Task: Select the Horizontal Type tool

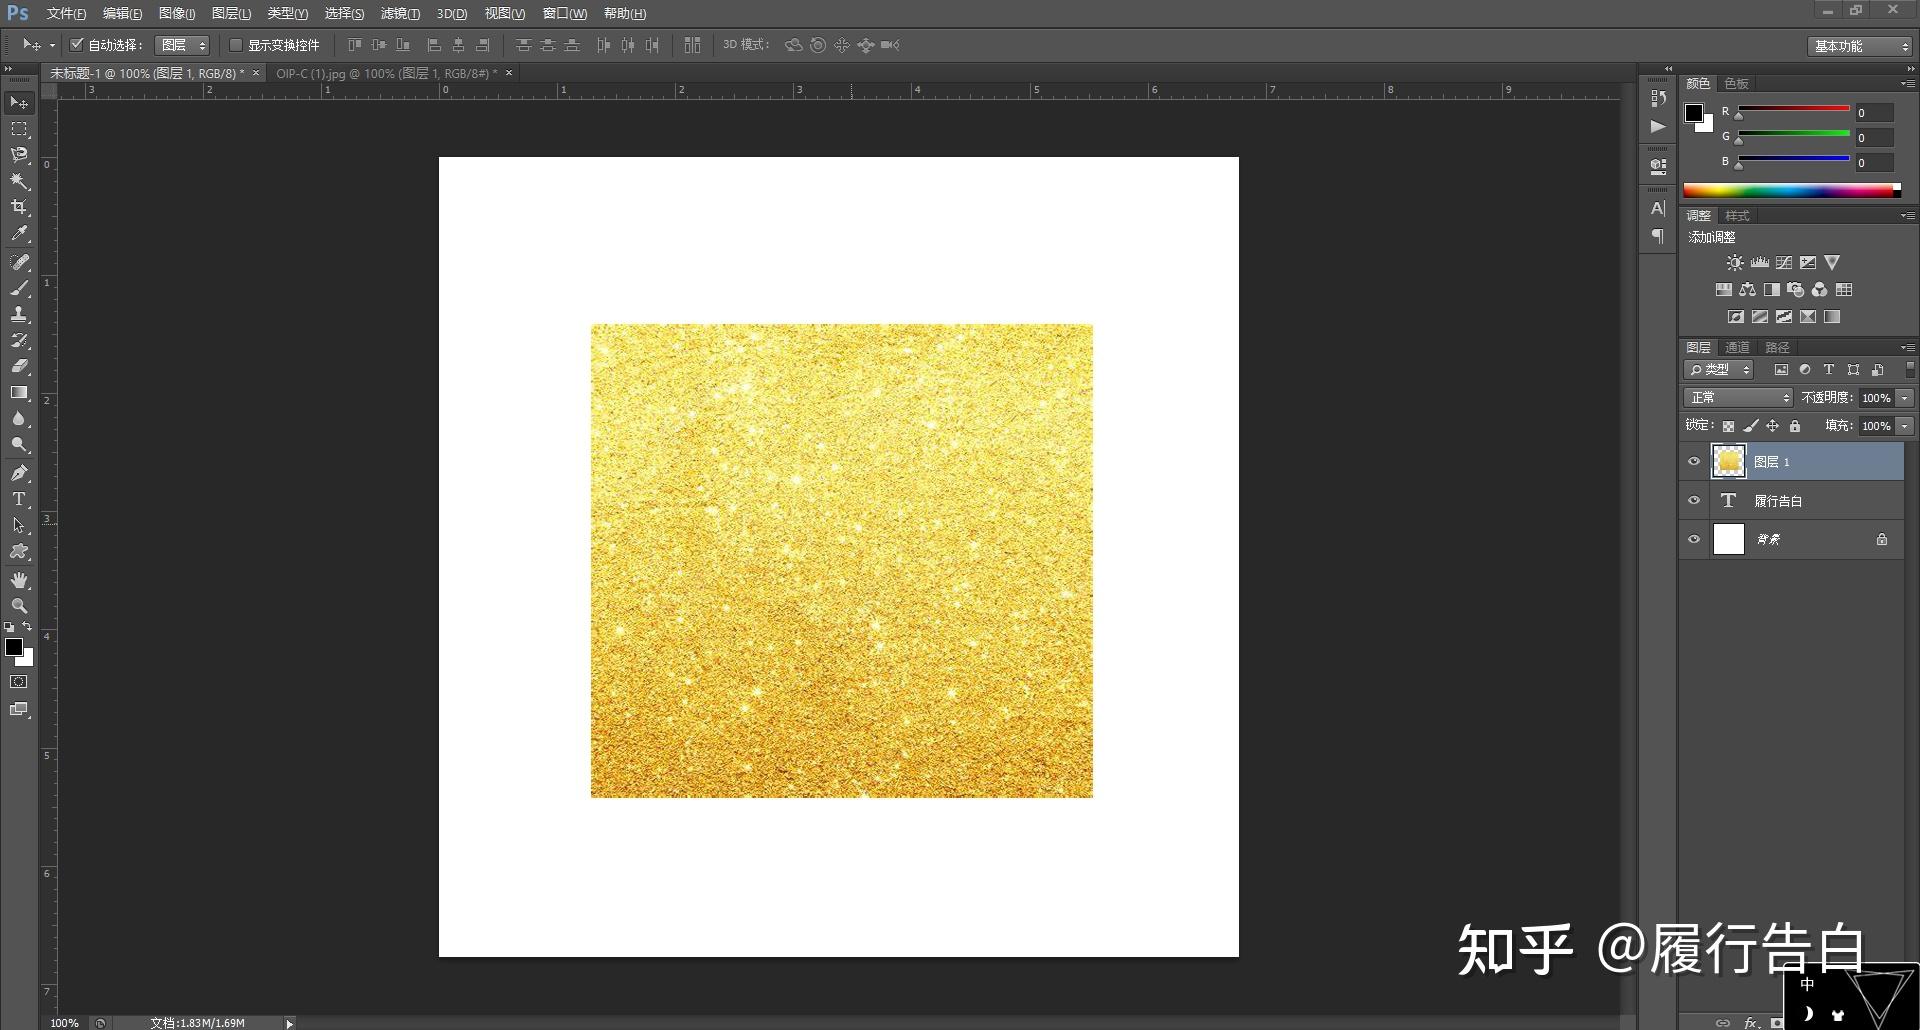Action: click(x=19, y=499)
